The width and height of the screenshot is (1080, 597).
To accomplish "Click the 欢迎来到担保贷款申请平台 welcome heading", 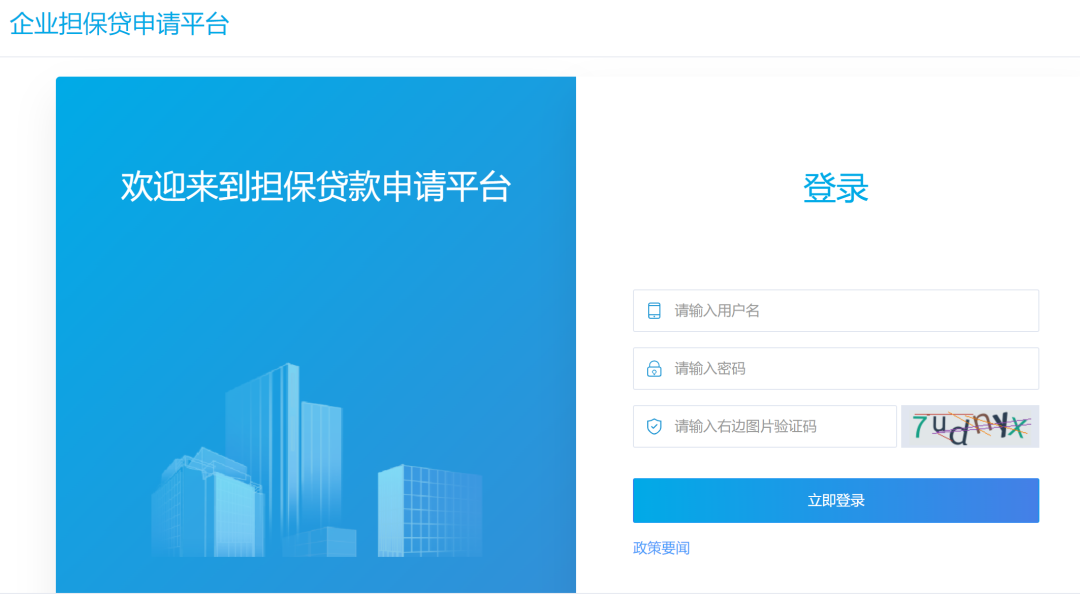I will click(315, 187).
